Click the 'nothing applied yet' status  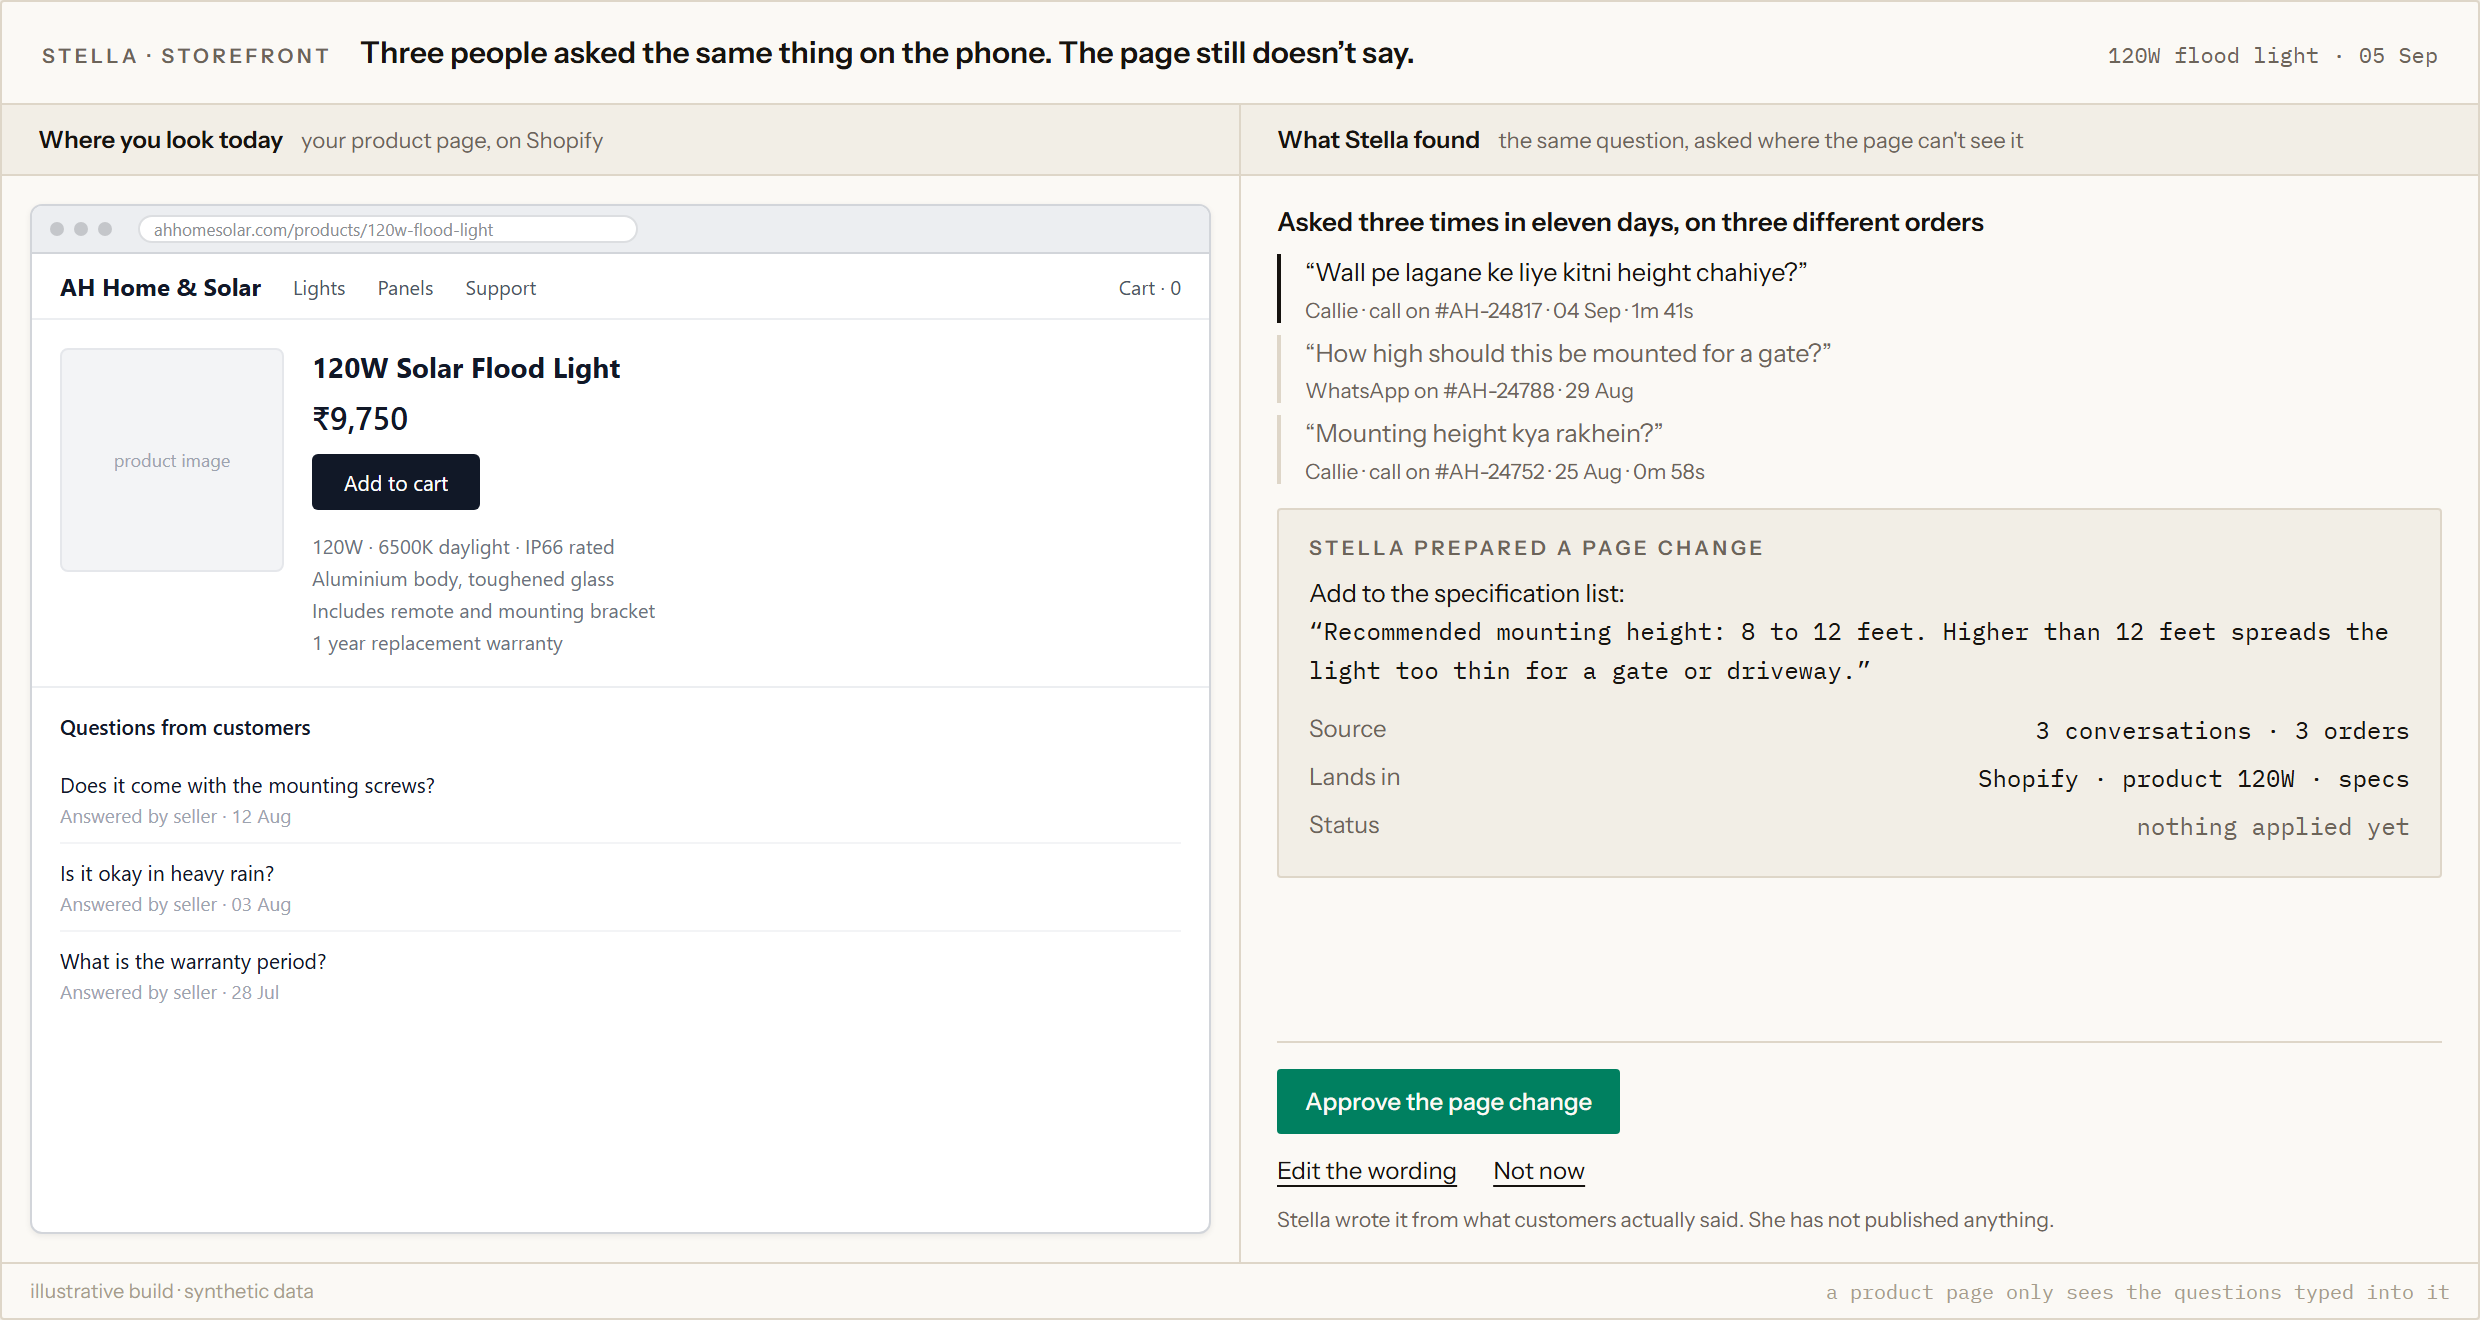(2273, 827)
